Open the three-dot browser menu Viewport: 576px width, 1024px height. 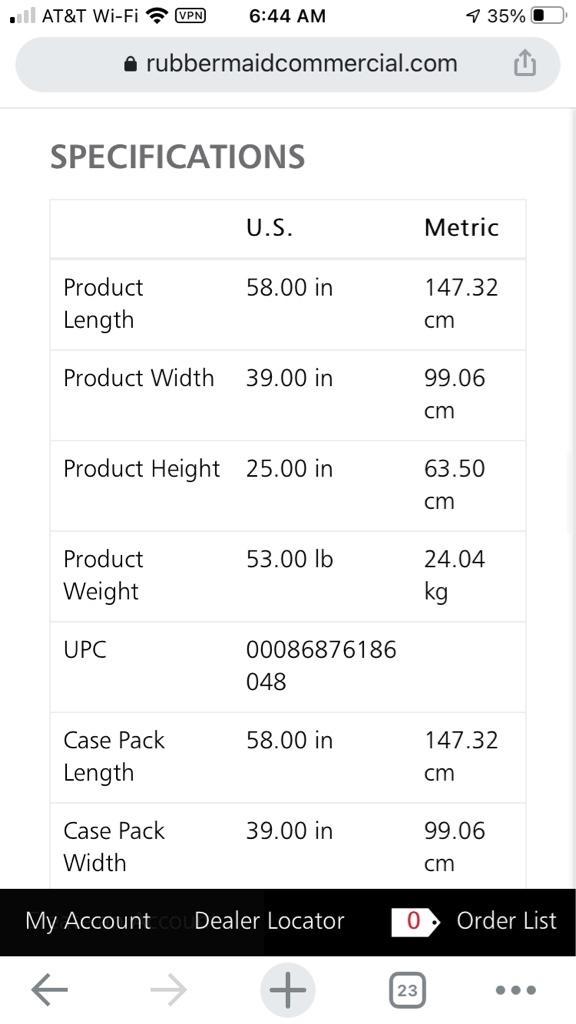tap(516, 990)
